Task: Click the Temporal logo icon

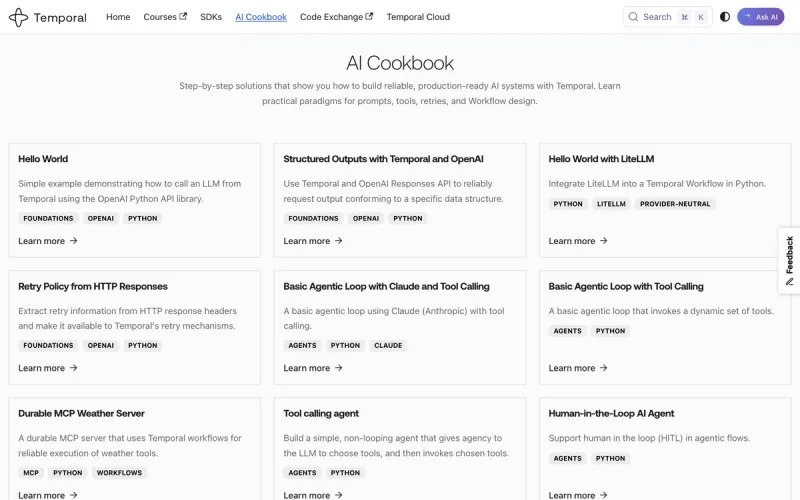Action: pos(18,17)
